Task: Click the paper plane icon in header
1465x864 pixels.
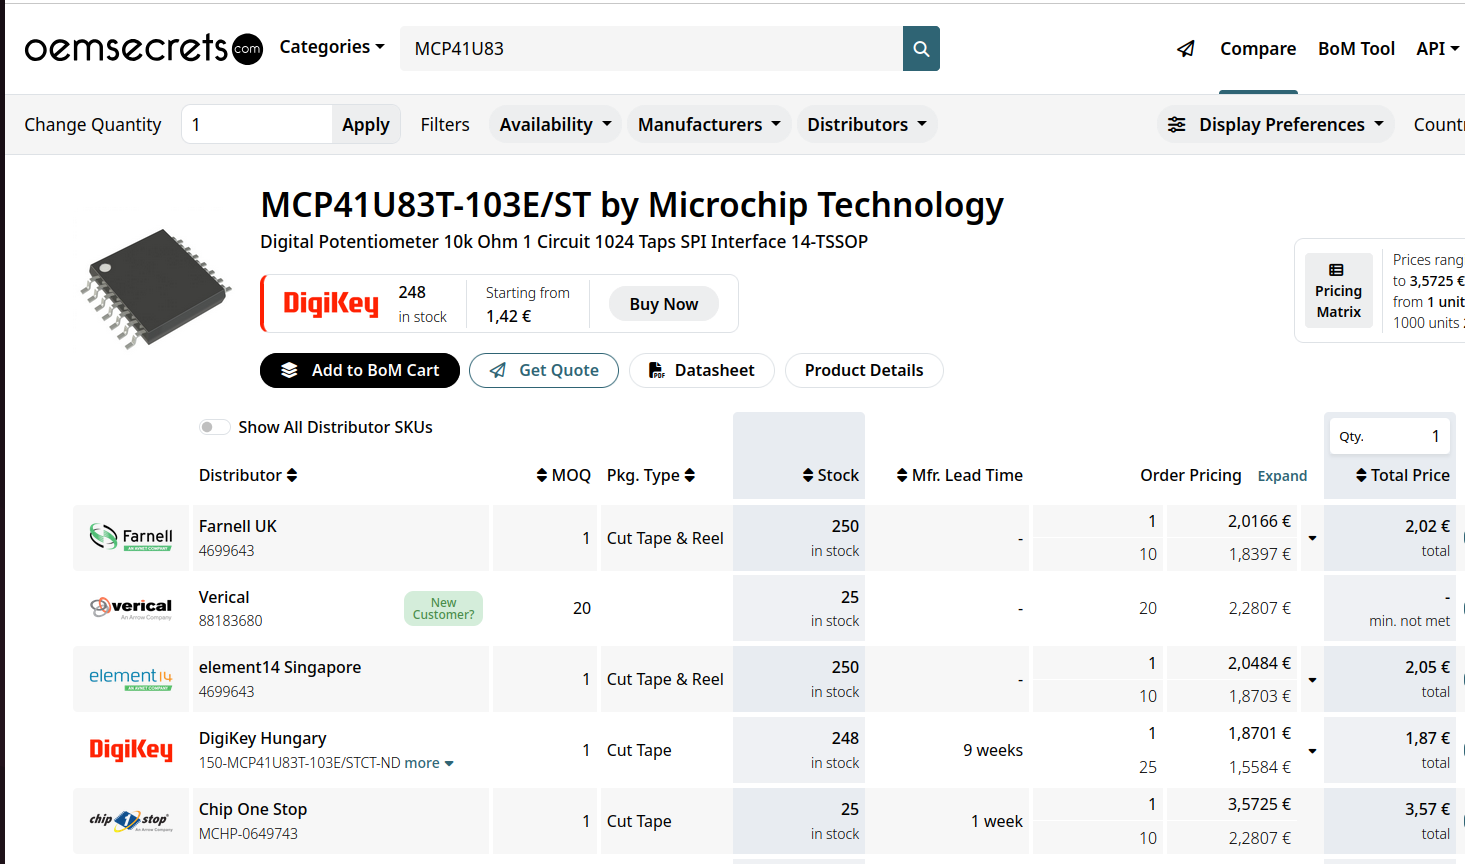Action: coord(1186,48)
